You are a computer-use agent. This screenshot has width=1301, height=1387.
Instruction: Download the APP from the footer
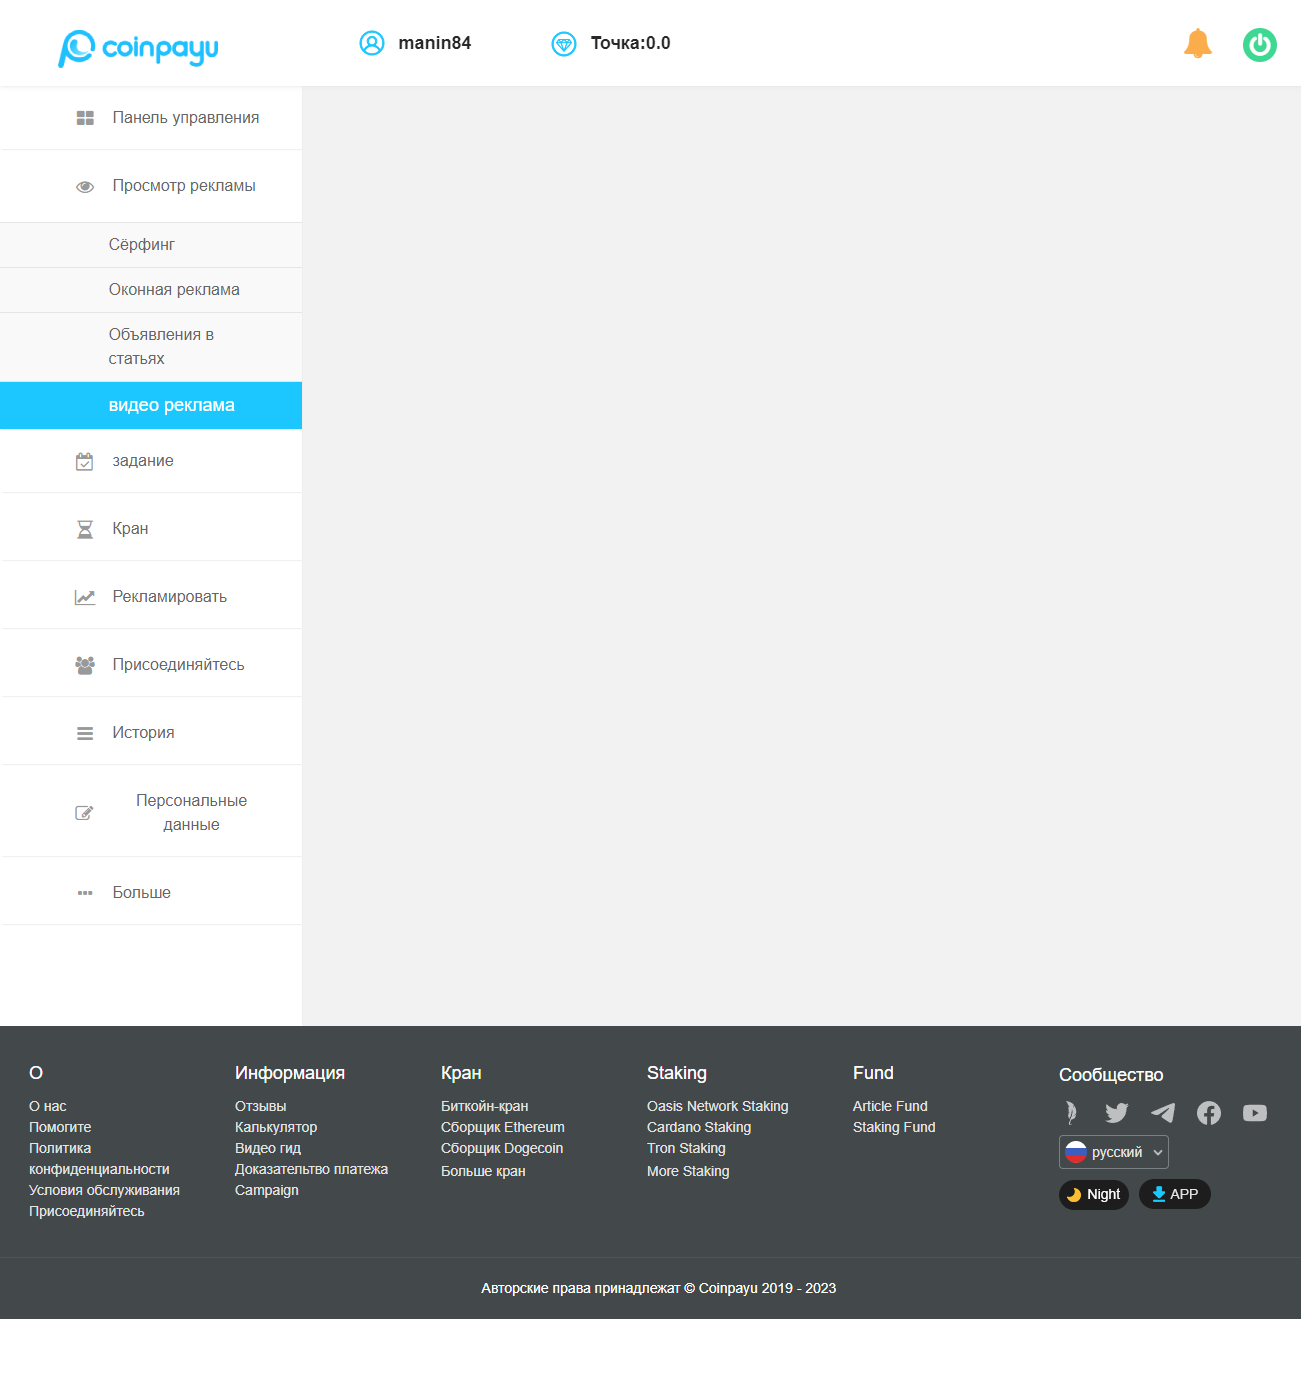(1175, 1194)
